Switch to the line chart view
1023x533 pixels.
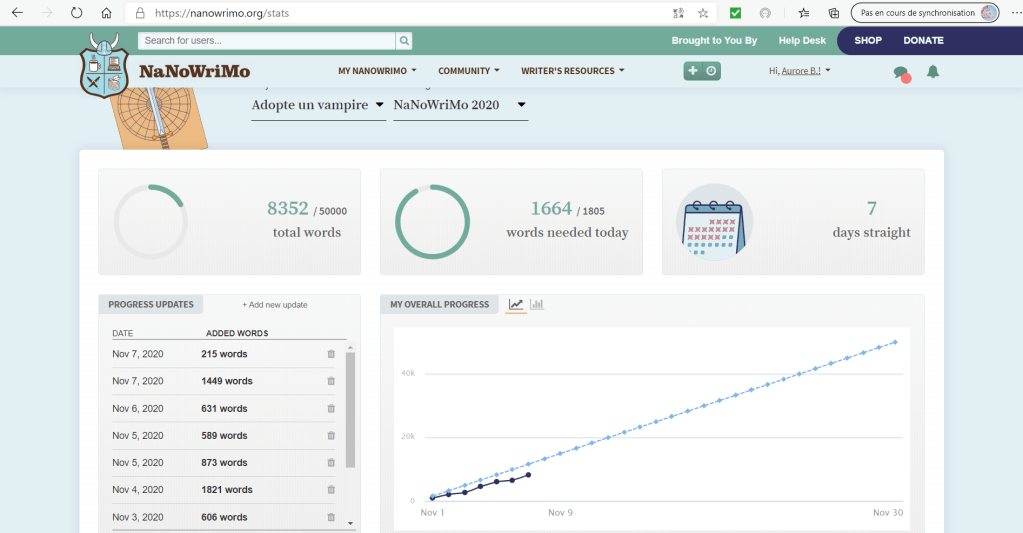tap(516, 304)
